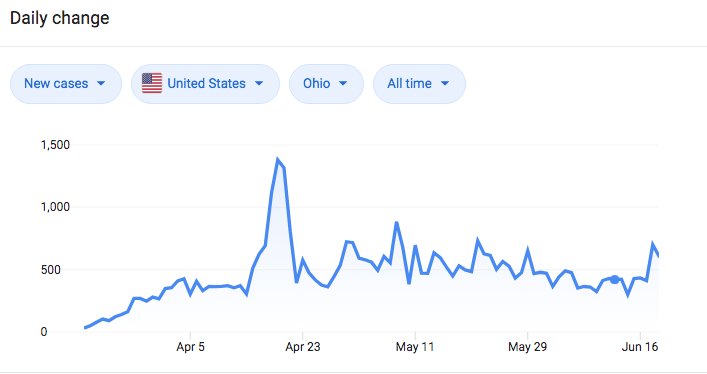Open the United States country dropdown
Image resolution: width=707 pixels, height=374 pixels.
205,84
